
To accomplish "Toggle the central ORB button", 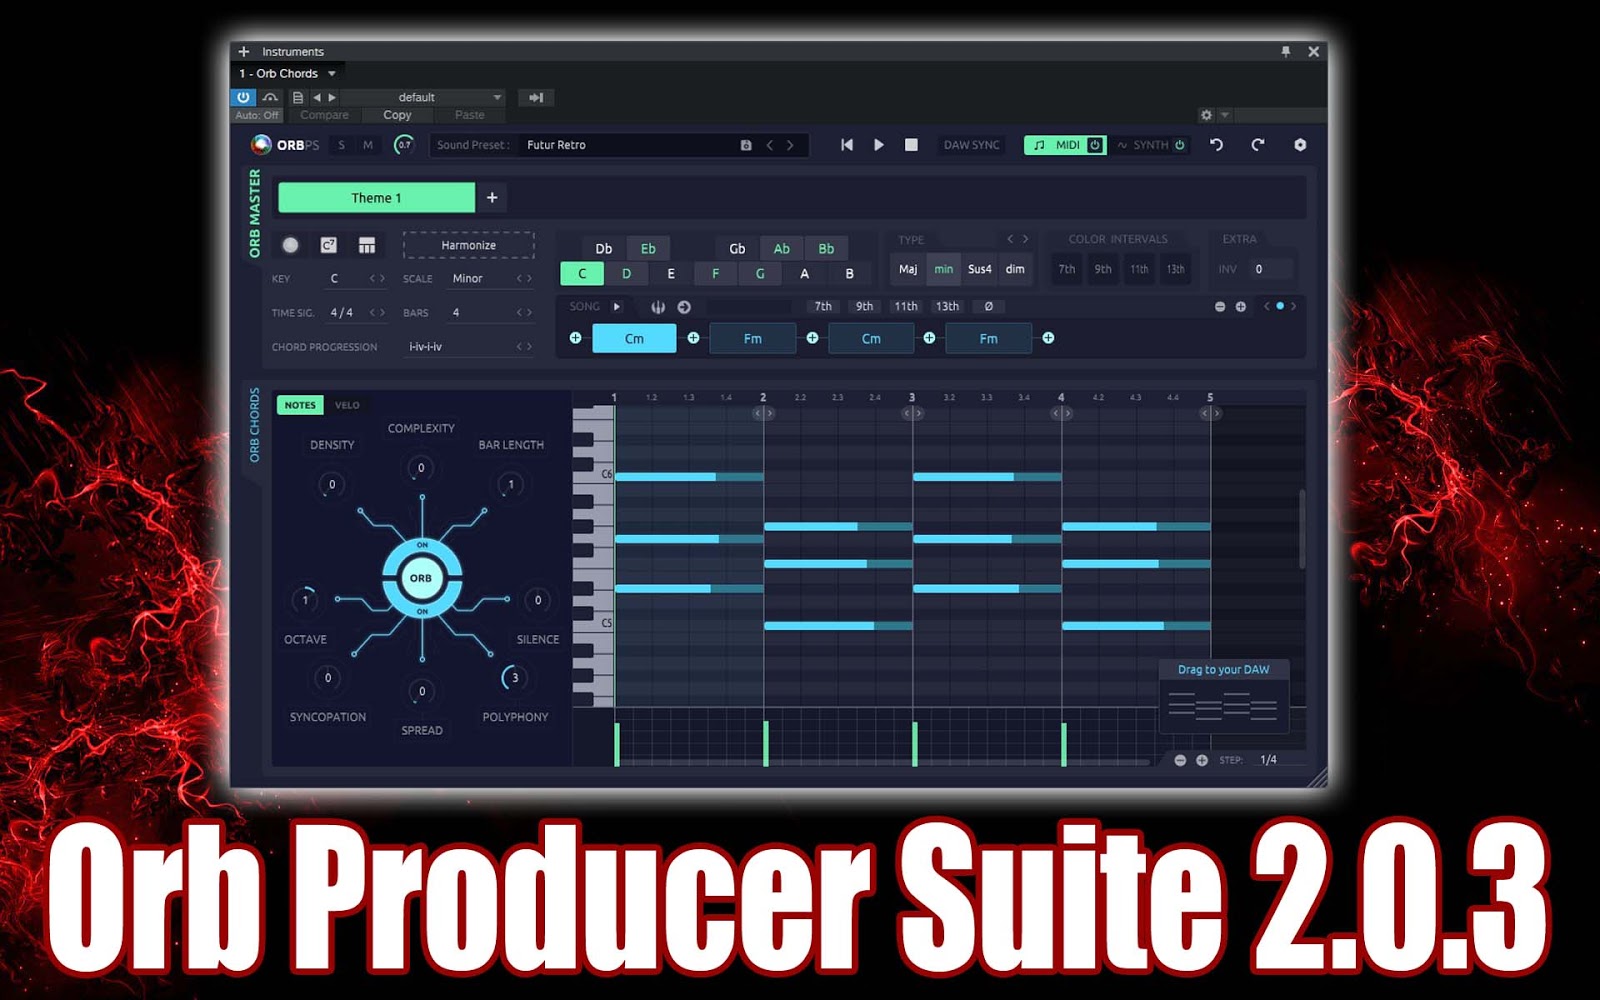I will (x=421, y=578).
